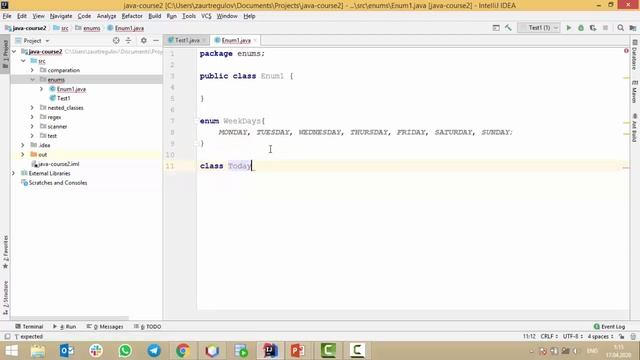
Task: Open WhatsApp from the taskbar
Action: point(125,351)
